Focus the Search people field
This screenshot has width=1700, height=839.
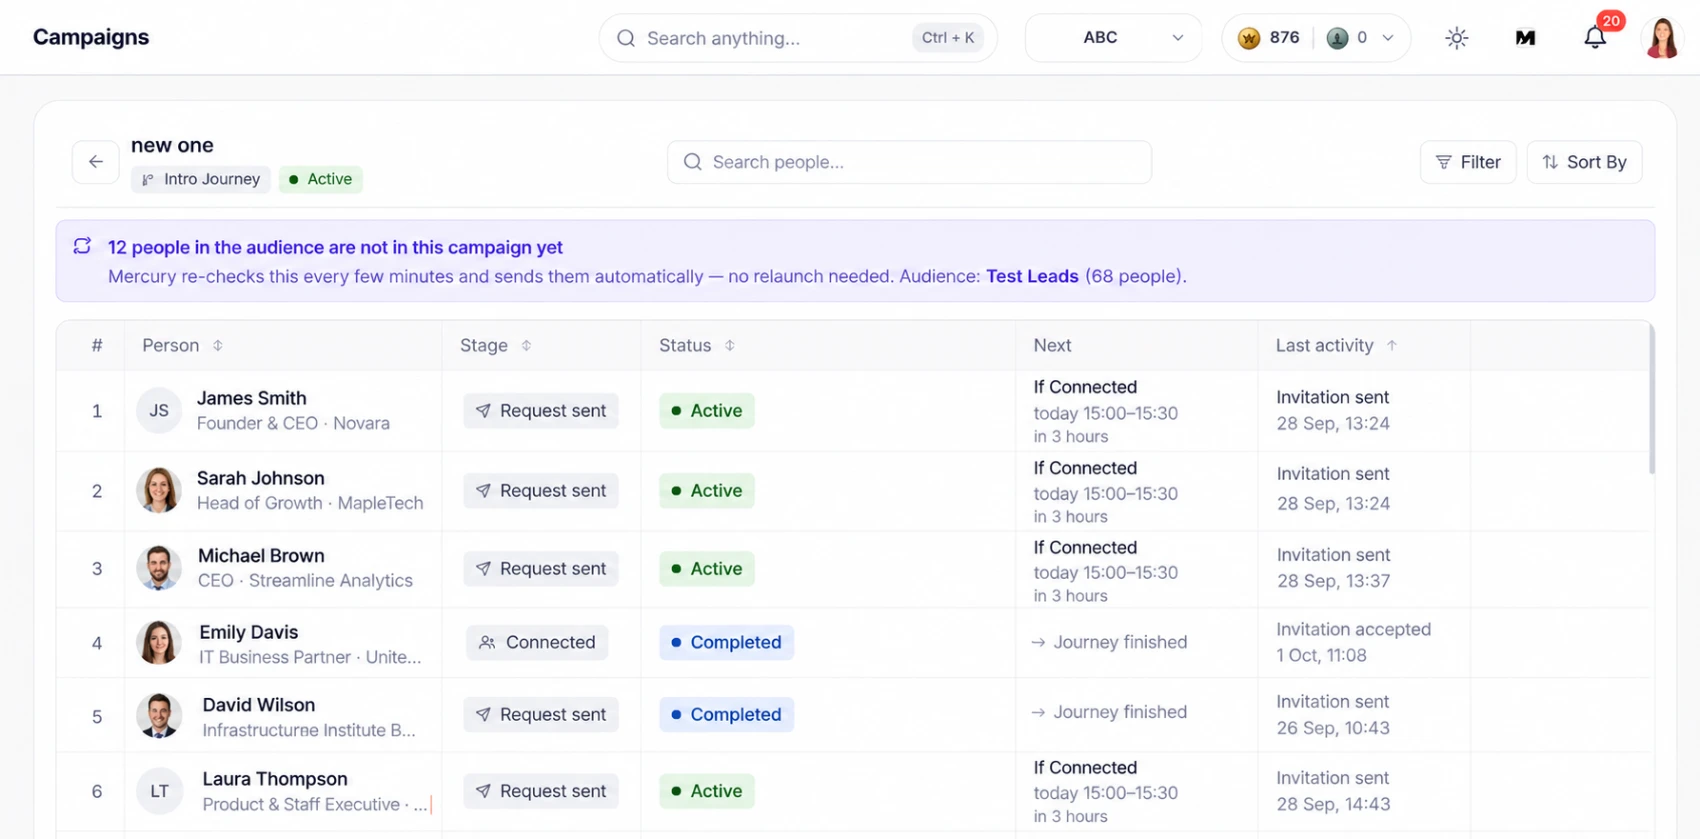(x=909, y=162)
